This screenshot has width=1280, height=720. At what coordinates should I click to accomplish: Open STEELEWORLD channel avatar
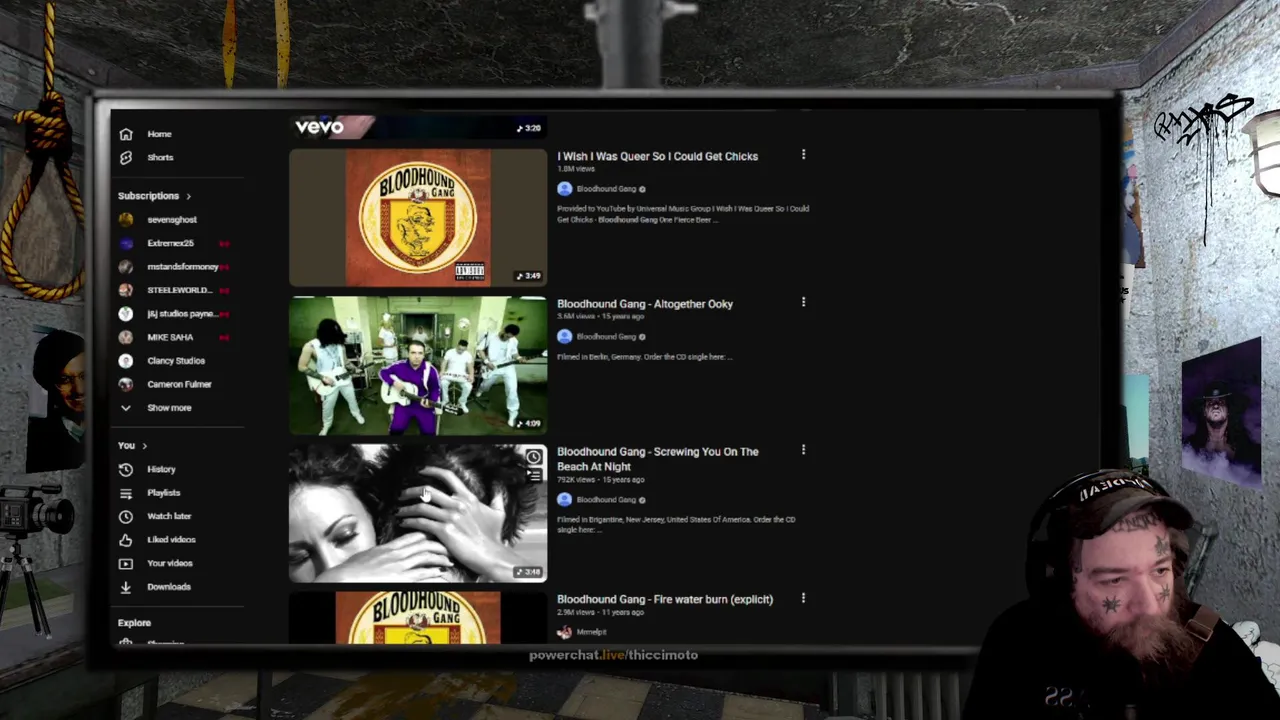tap(125, 290)
